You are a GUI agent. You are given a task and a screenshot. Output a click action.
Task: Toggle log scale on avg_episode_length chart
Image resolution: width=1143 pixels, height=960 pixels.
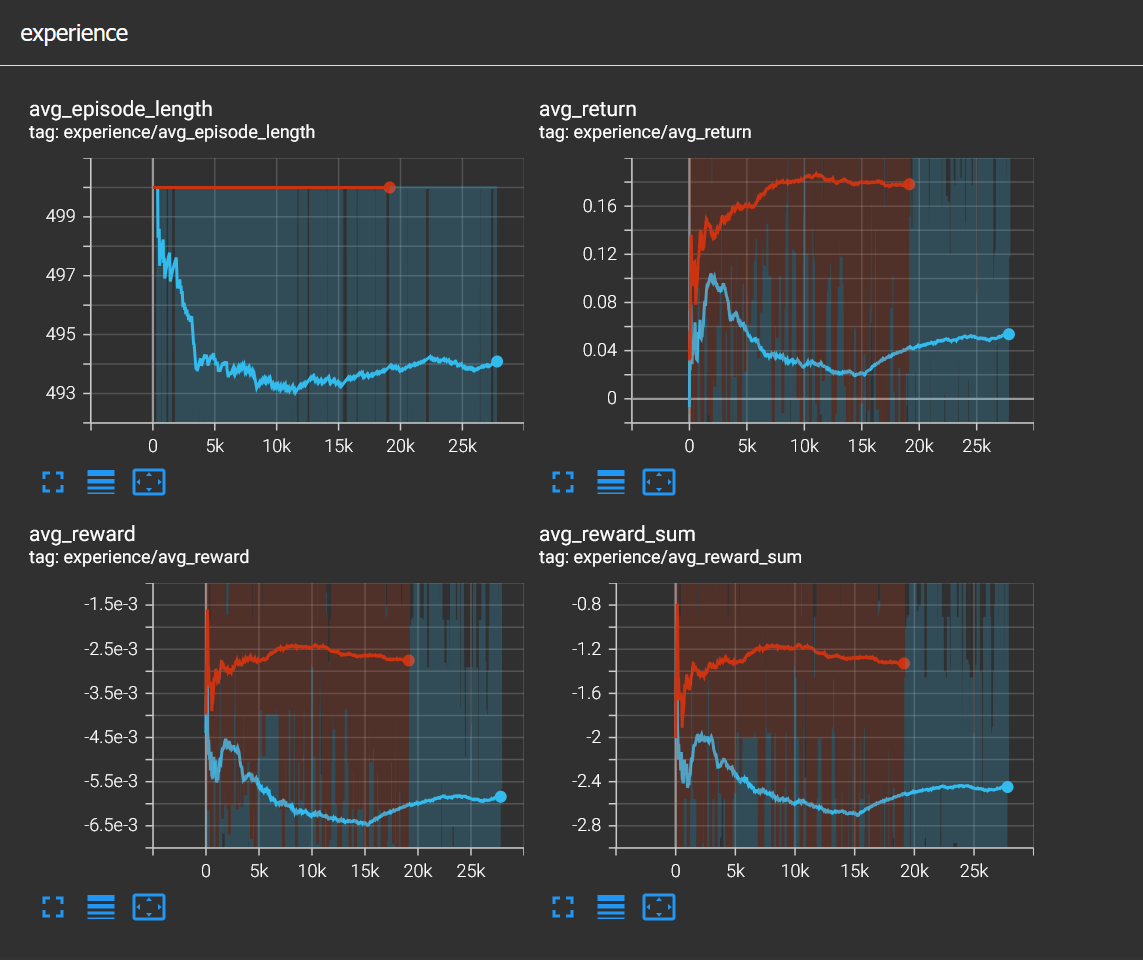(x=101, y=482)
